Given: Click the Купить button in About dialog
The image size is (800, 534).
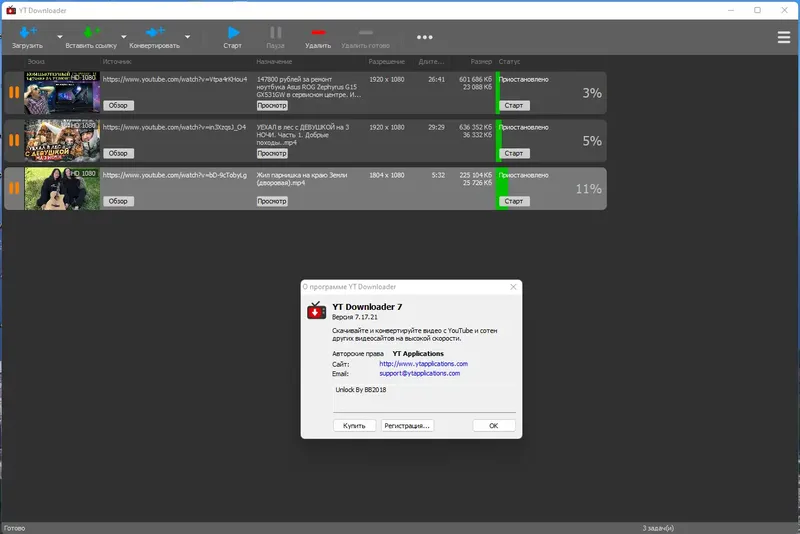Looking at the screenshot, I should click(355, 426).
